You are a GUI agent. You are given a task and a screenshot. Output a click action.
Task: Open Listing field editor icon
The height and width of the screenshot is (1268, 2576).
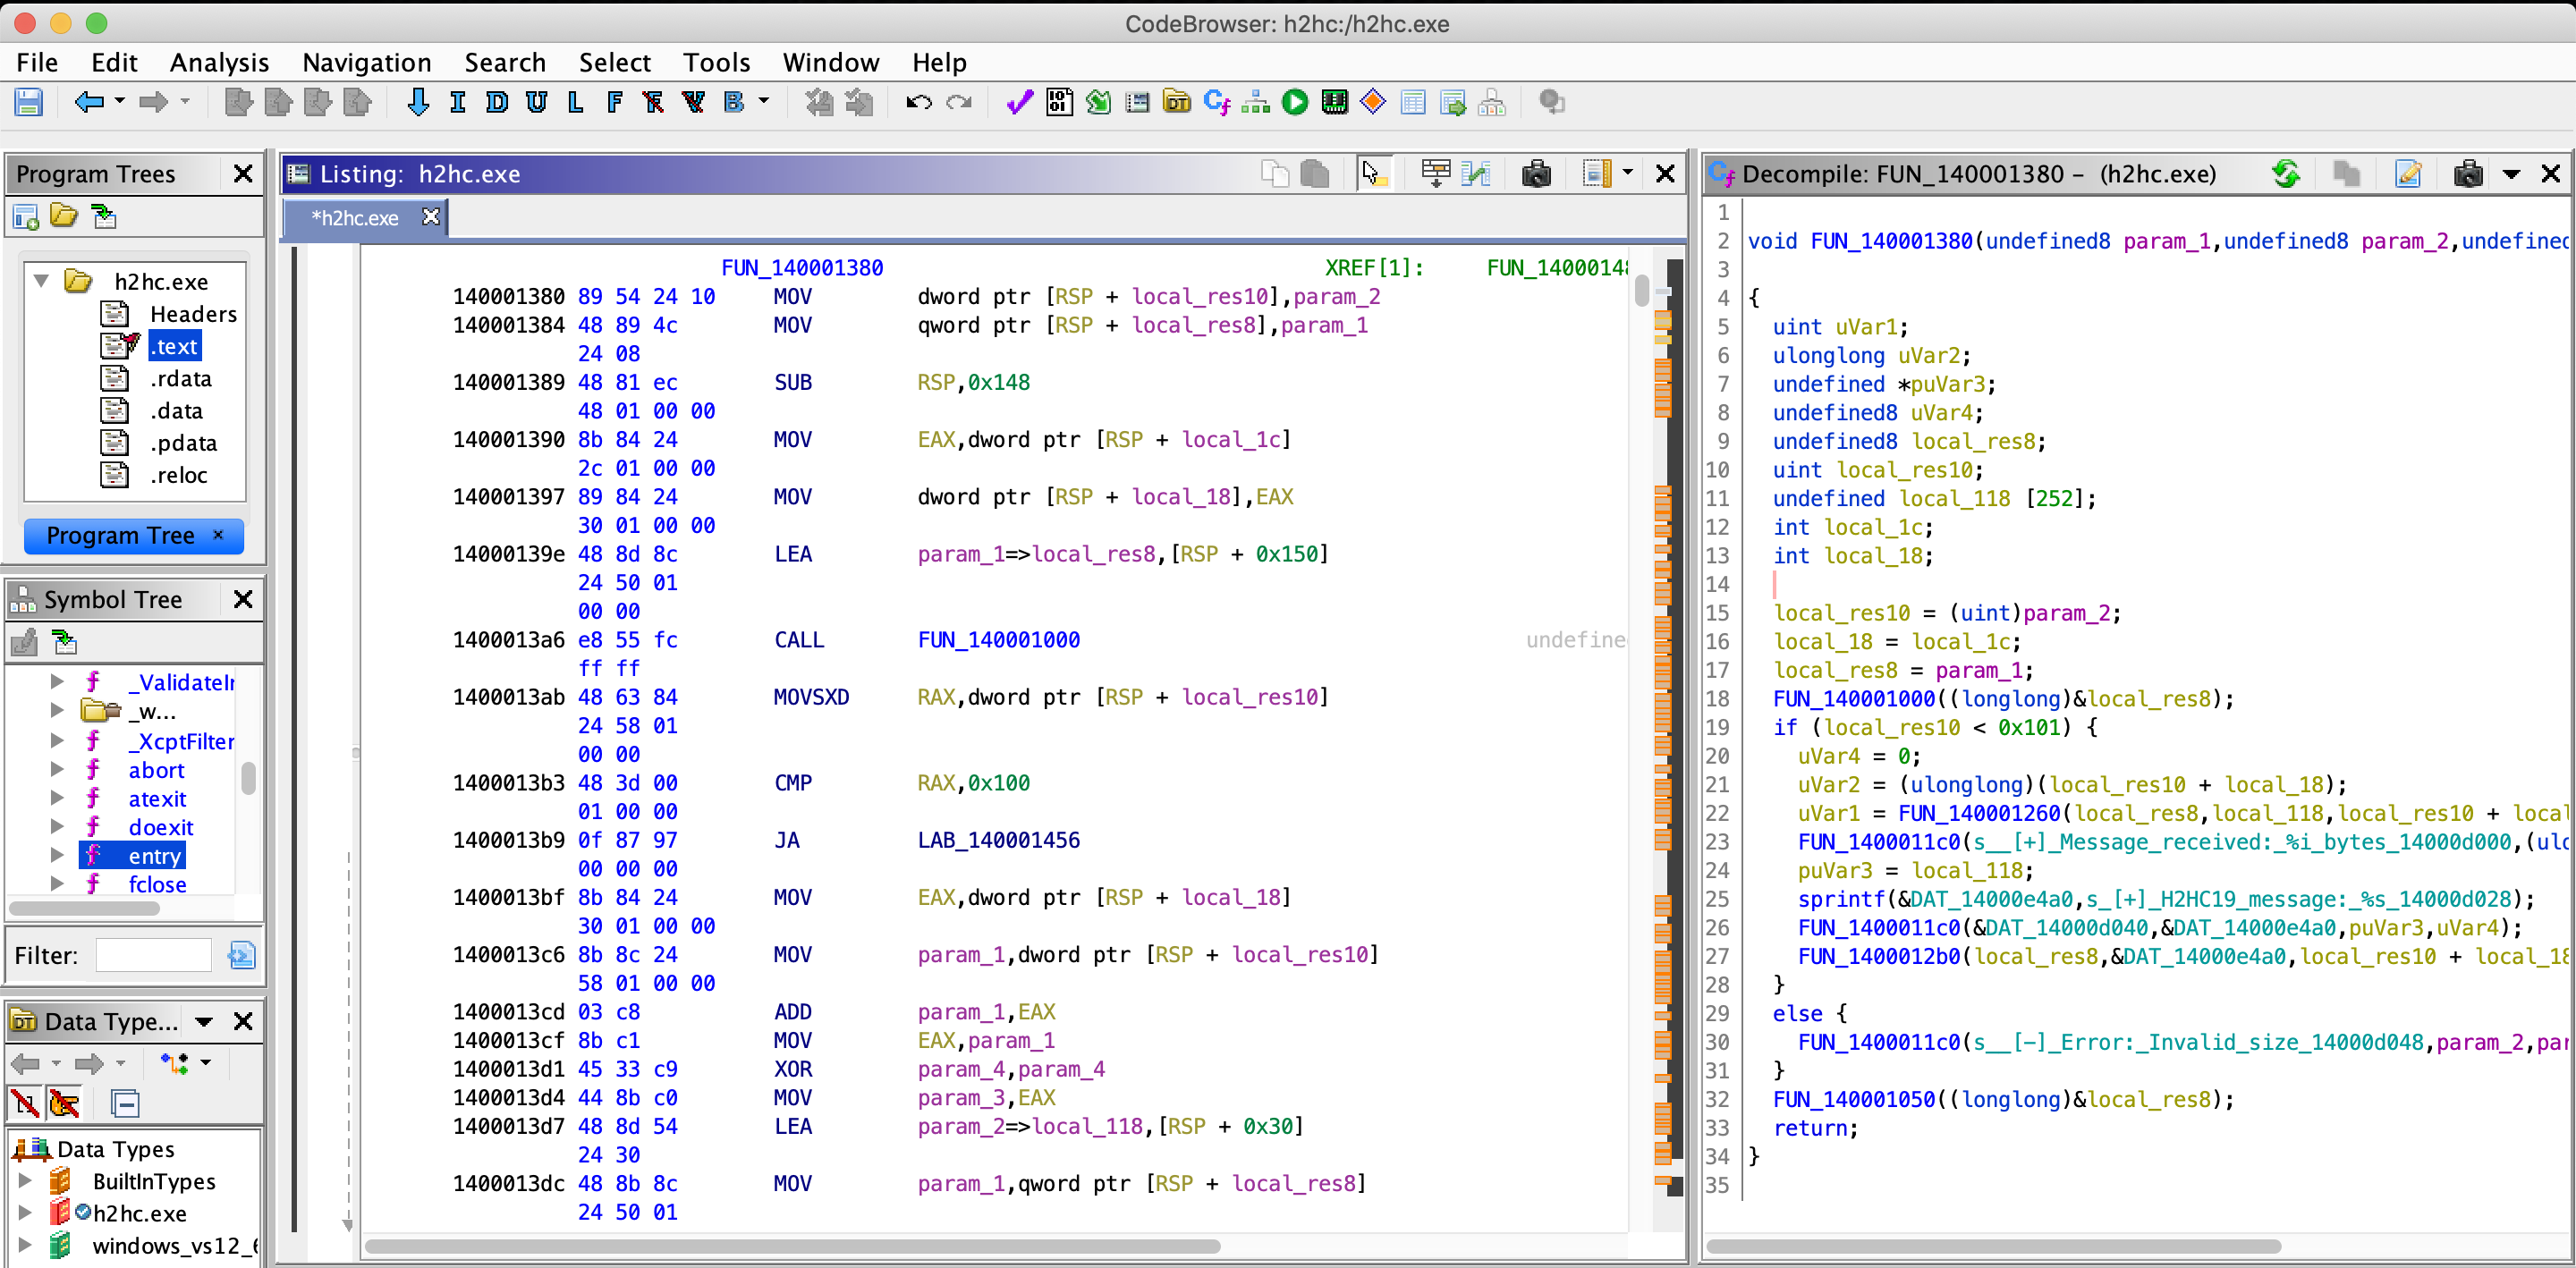pos(1436,174)
